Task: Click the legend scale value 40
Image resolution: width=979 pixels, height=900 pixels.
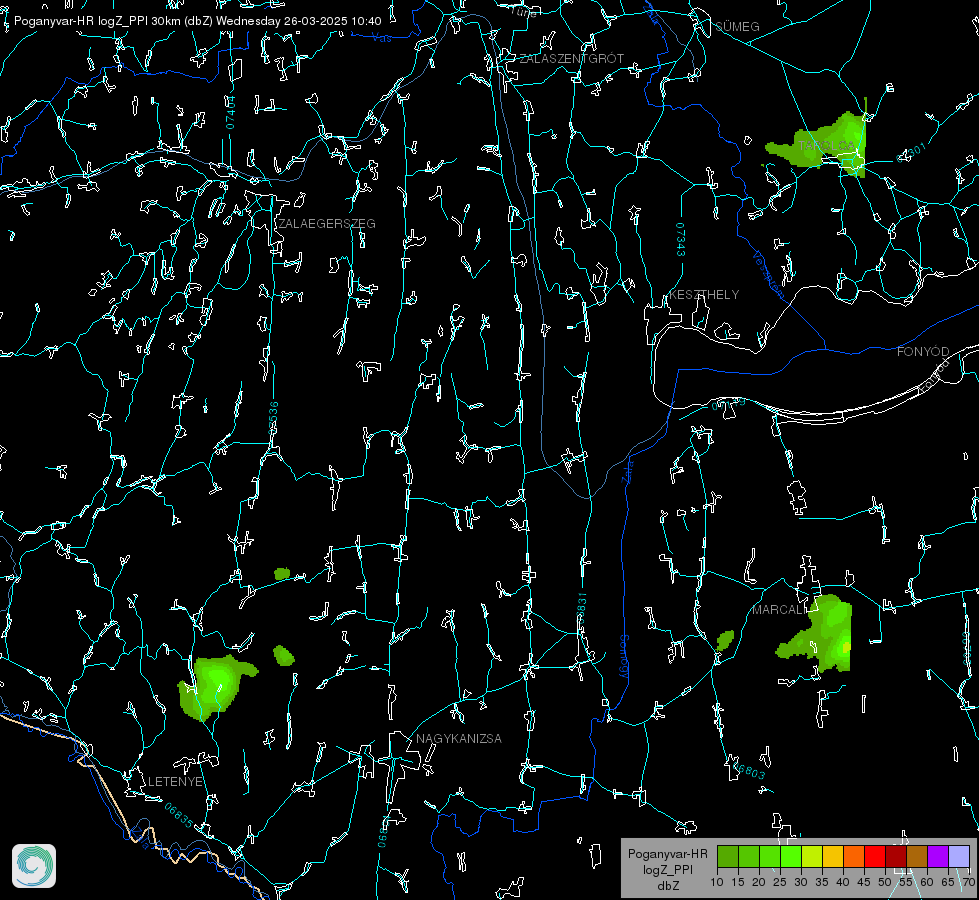Action: [843, 882]
